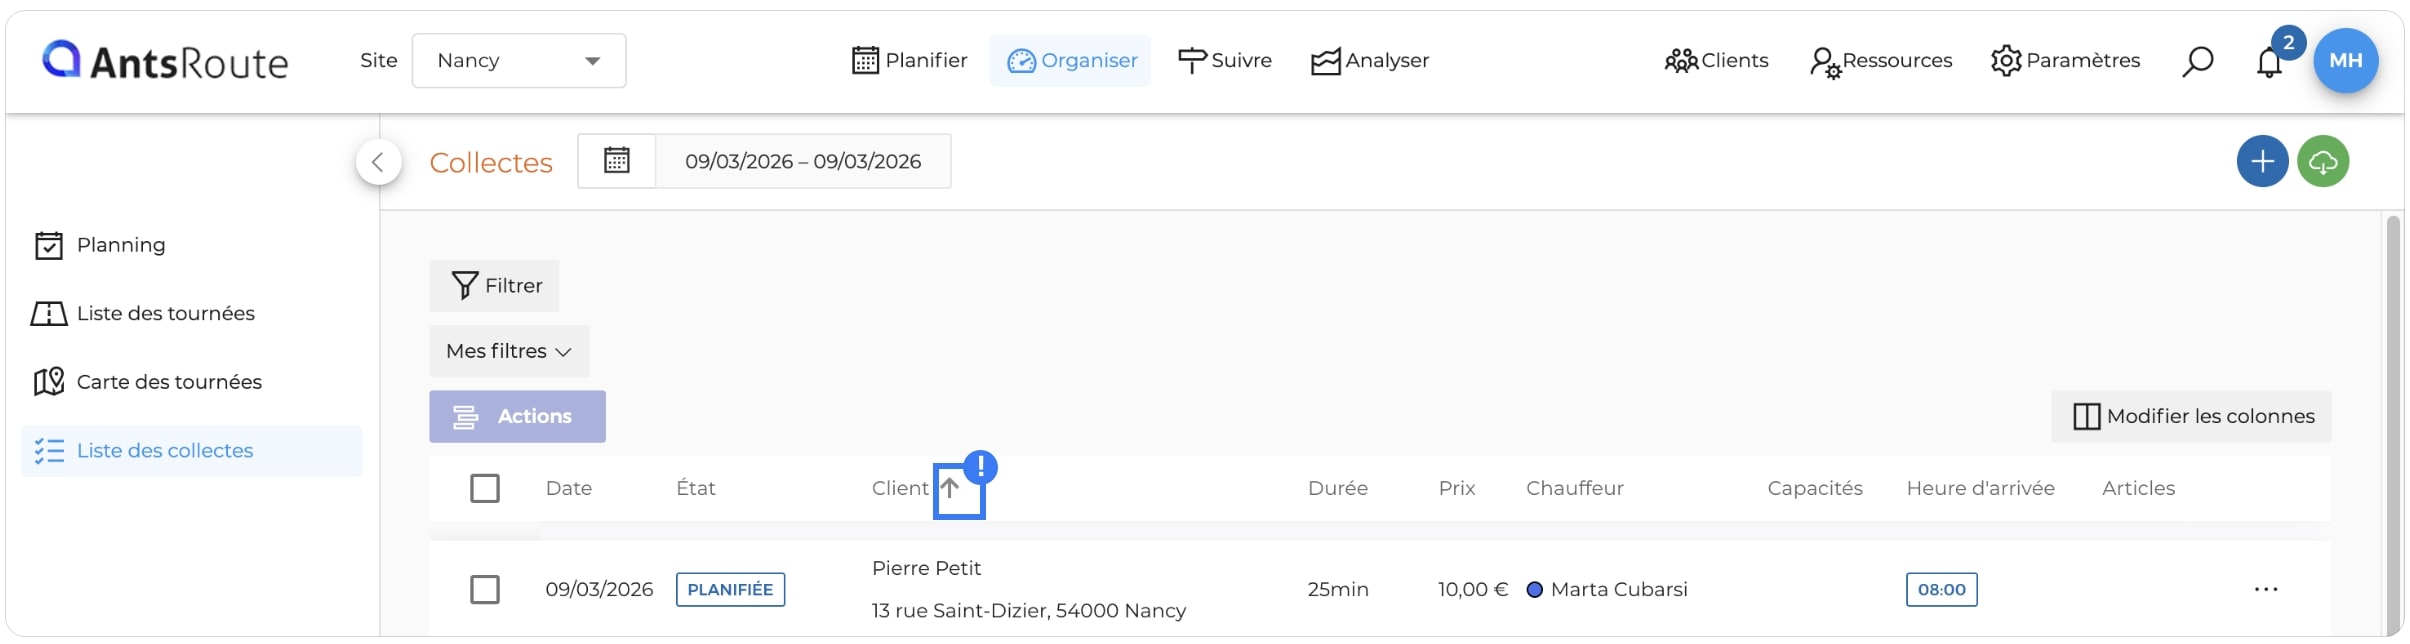The width and height of the screenshot is (2410, 644).
Task: Open Liste des tournées in the sidebar
Action: coord(191,313)
